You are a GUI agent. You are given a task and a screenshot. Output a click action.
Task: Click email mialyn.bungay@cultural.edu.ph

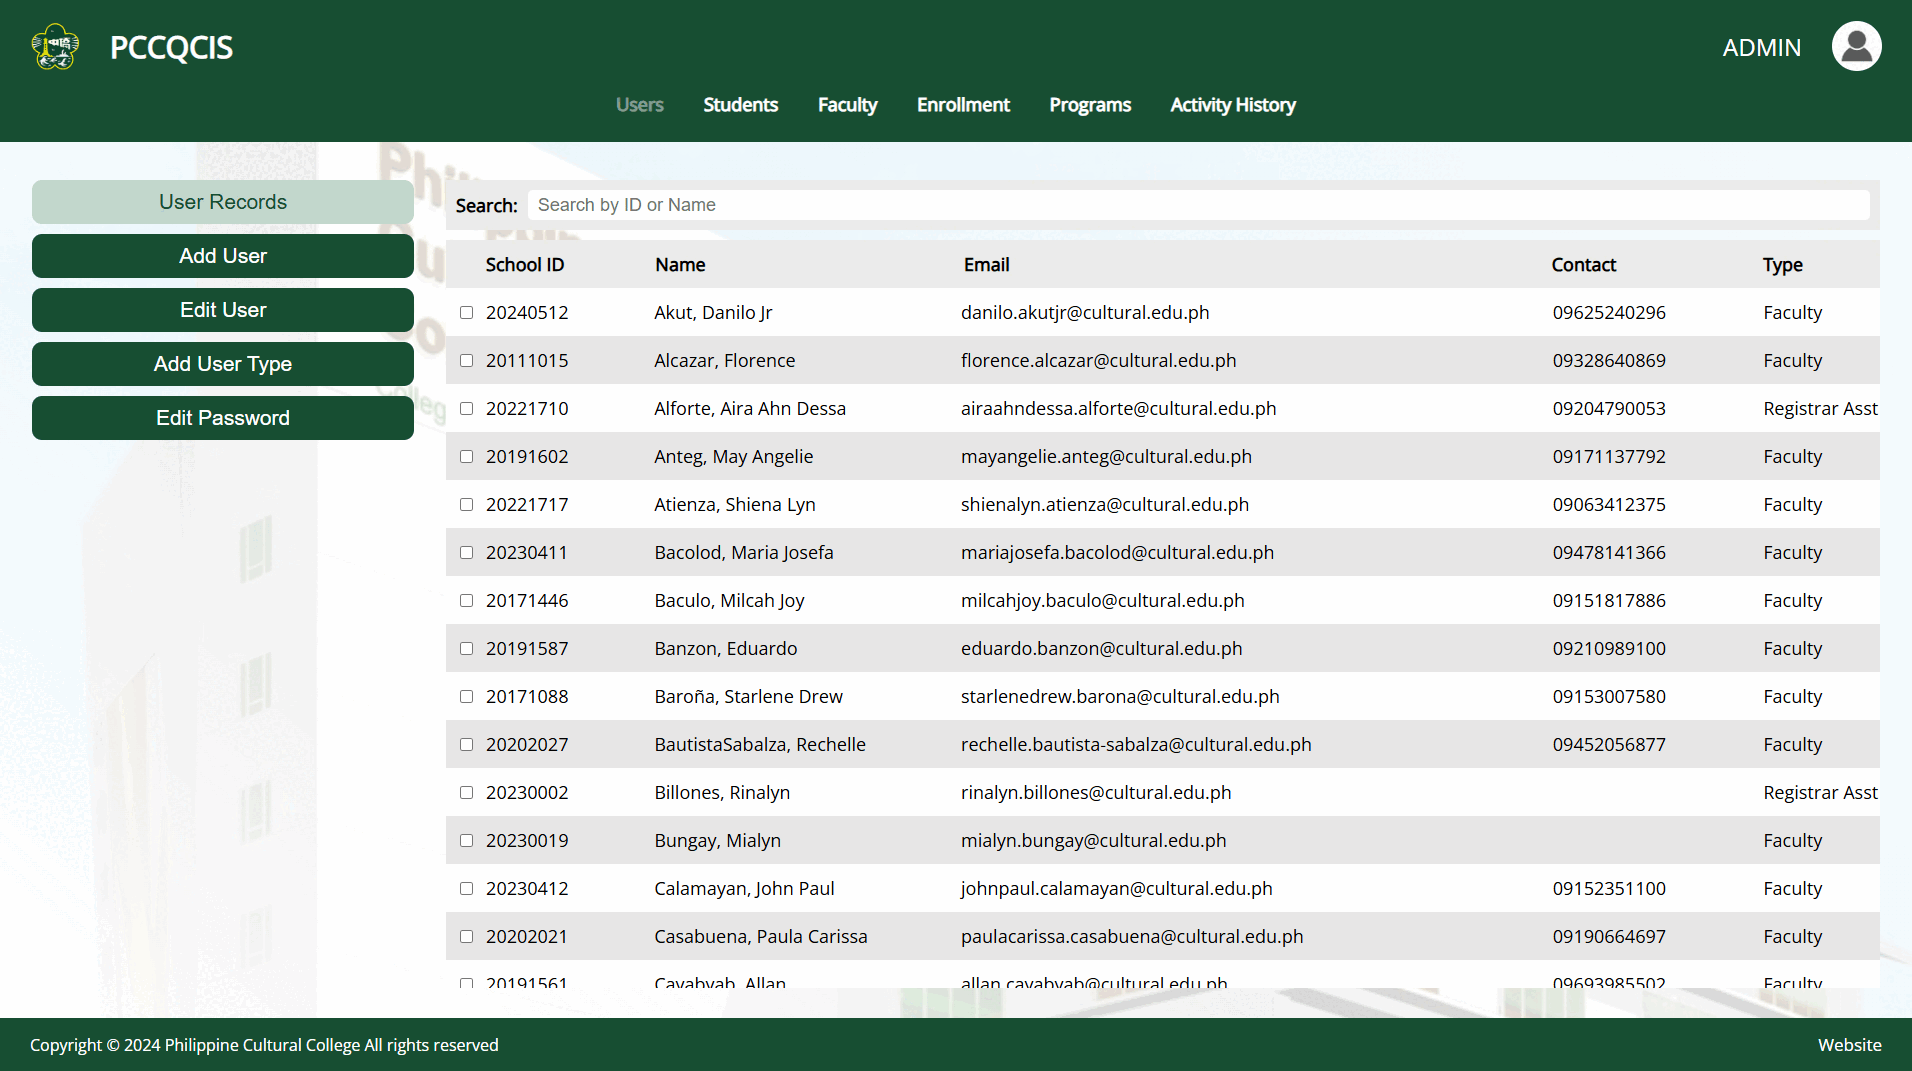pos(1093,841)
